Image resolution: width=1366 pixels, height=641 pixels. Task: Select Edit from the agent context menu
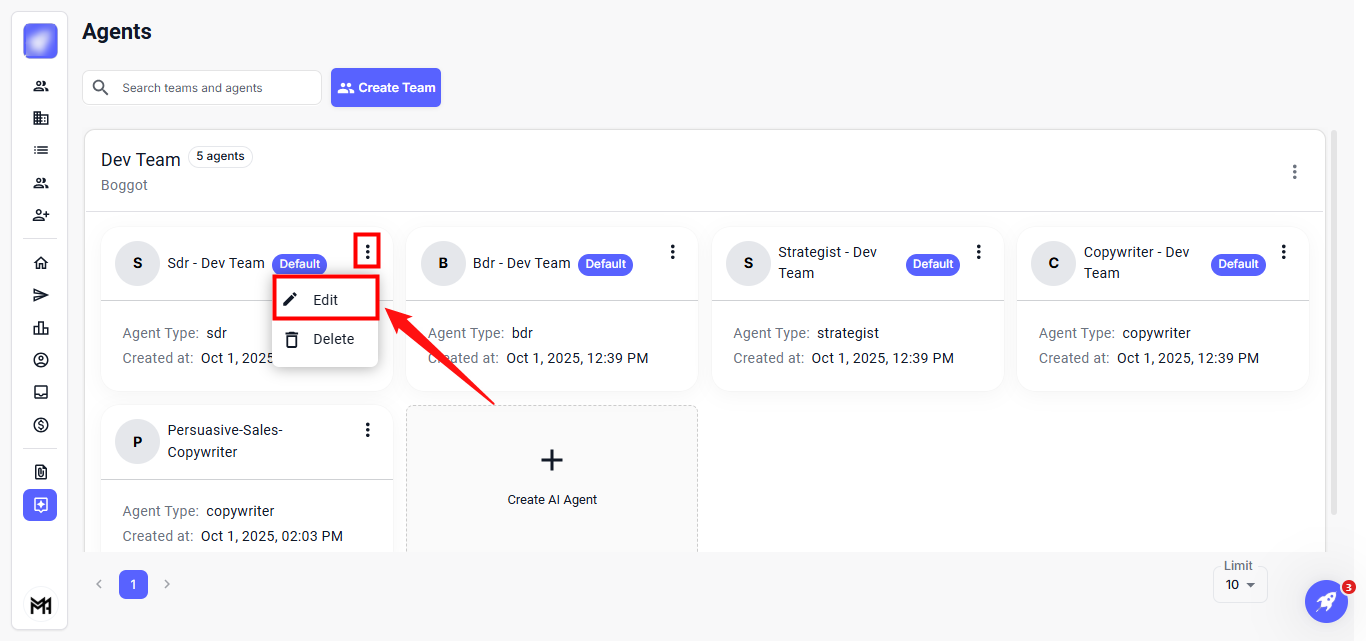(325, 300)
